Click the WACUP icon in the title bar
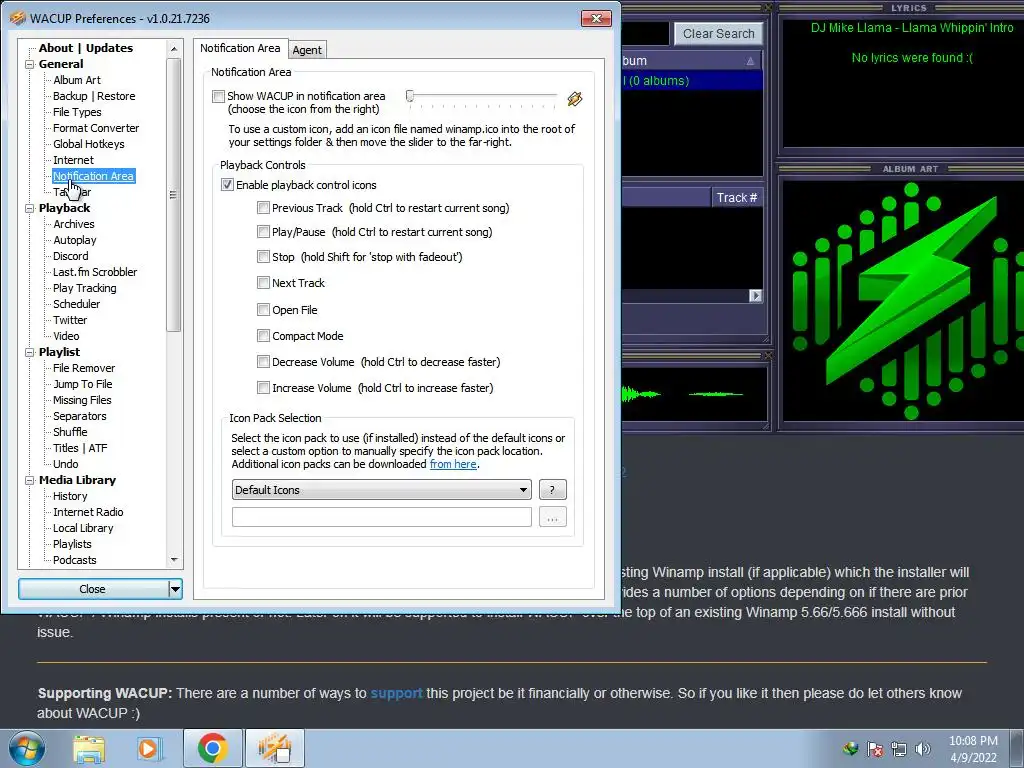Screen dimensions: 1024x768 click(x=18, y=18)
